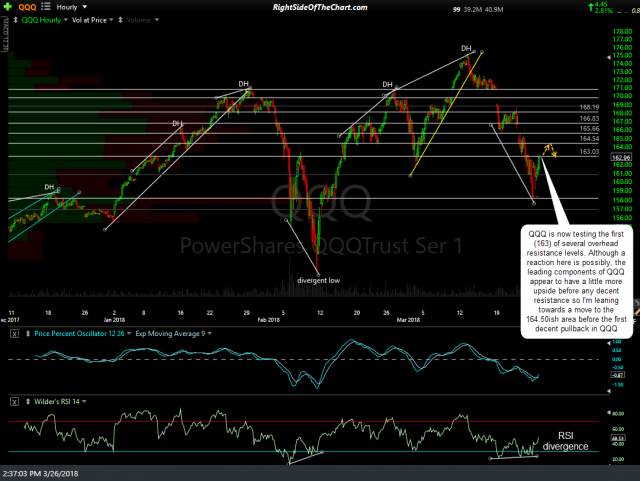Viewport: 640px width, 481px height.
Task: Click the 162.96 current price label
Action: 621,157
